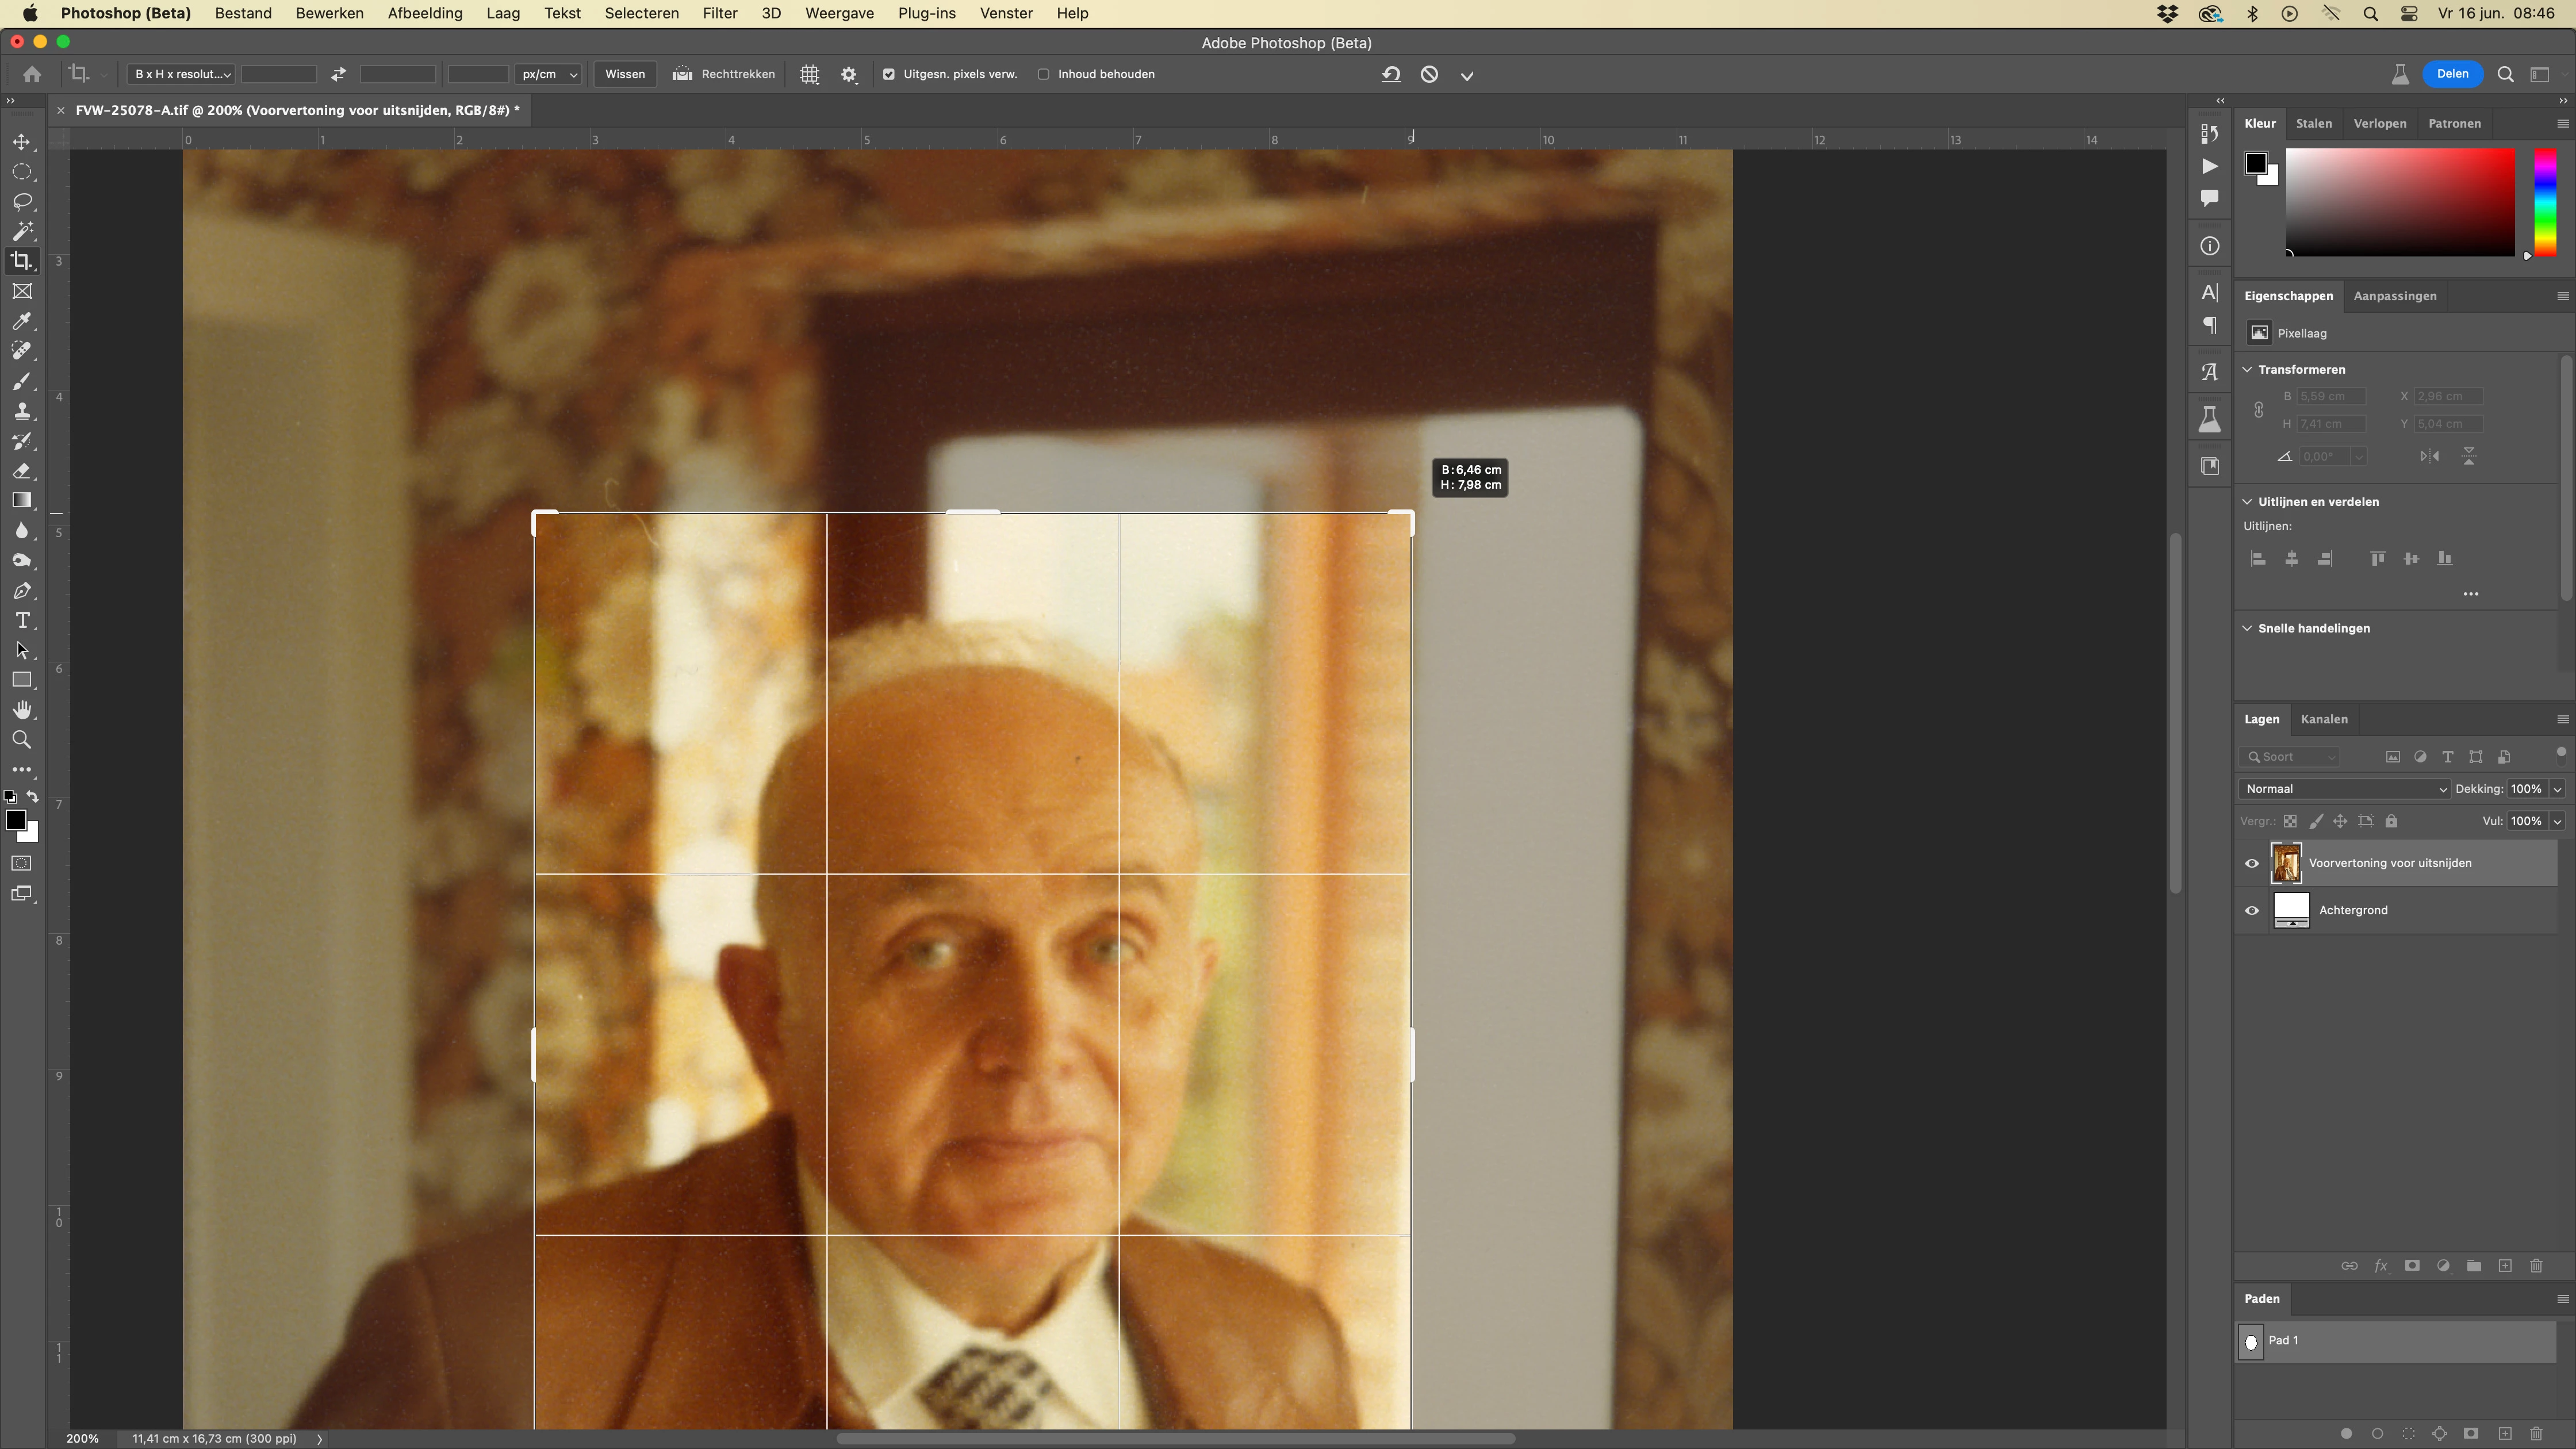Enable the Inhoud behouden checkbox
The image size is (2576, 1449).
click(1043, 75)
